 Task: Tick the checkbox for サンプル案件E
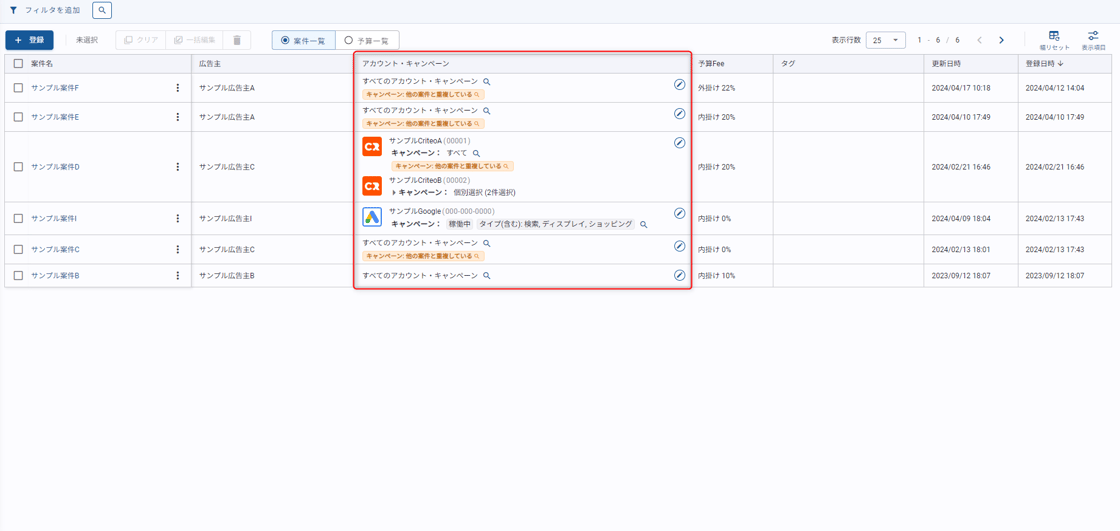click(x=18, y=117)
